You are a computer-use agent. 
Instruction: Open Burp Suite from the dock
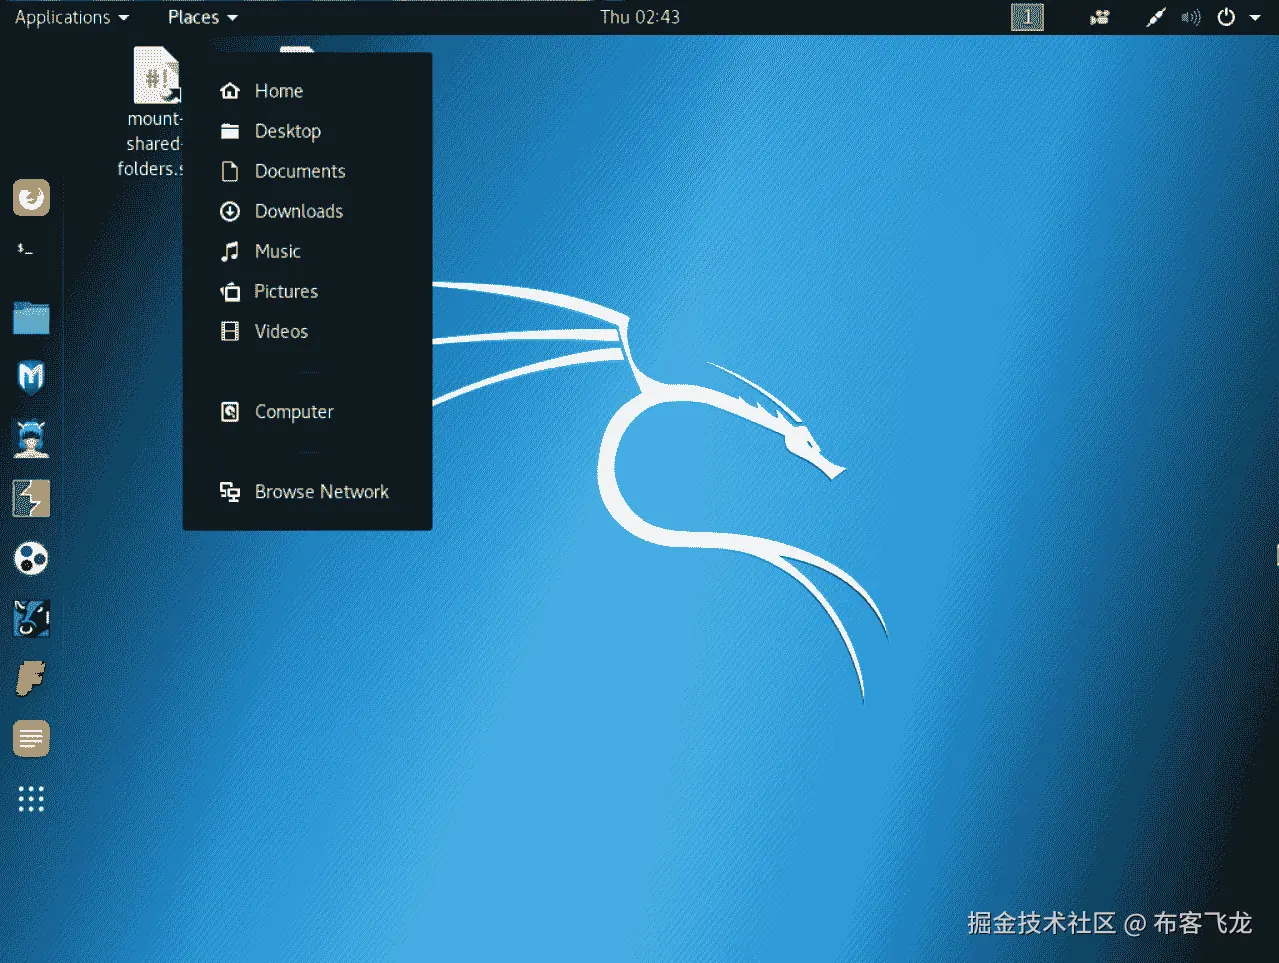tap(31, 498)
